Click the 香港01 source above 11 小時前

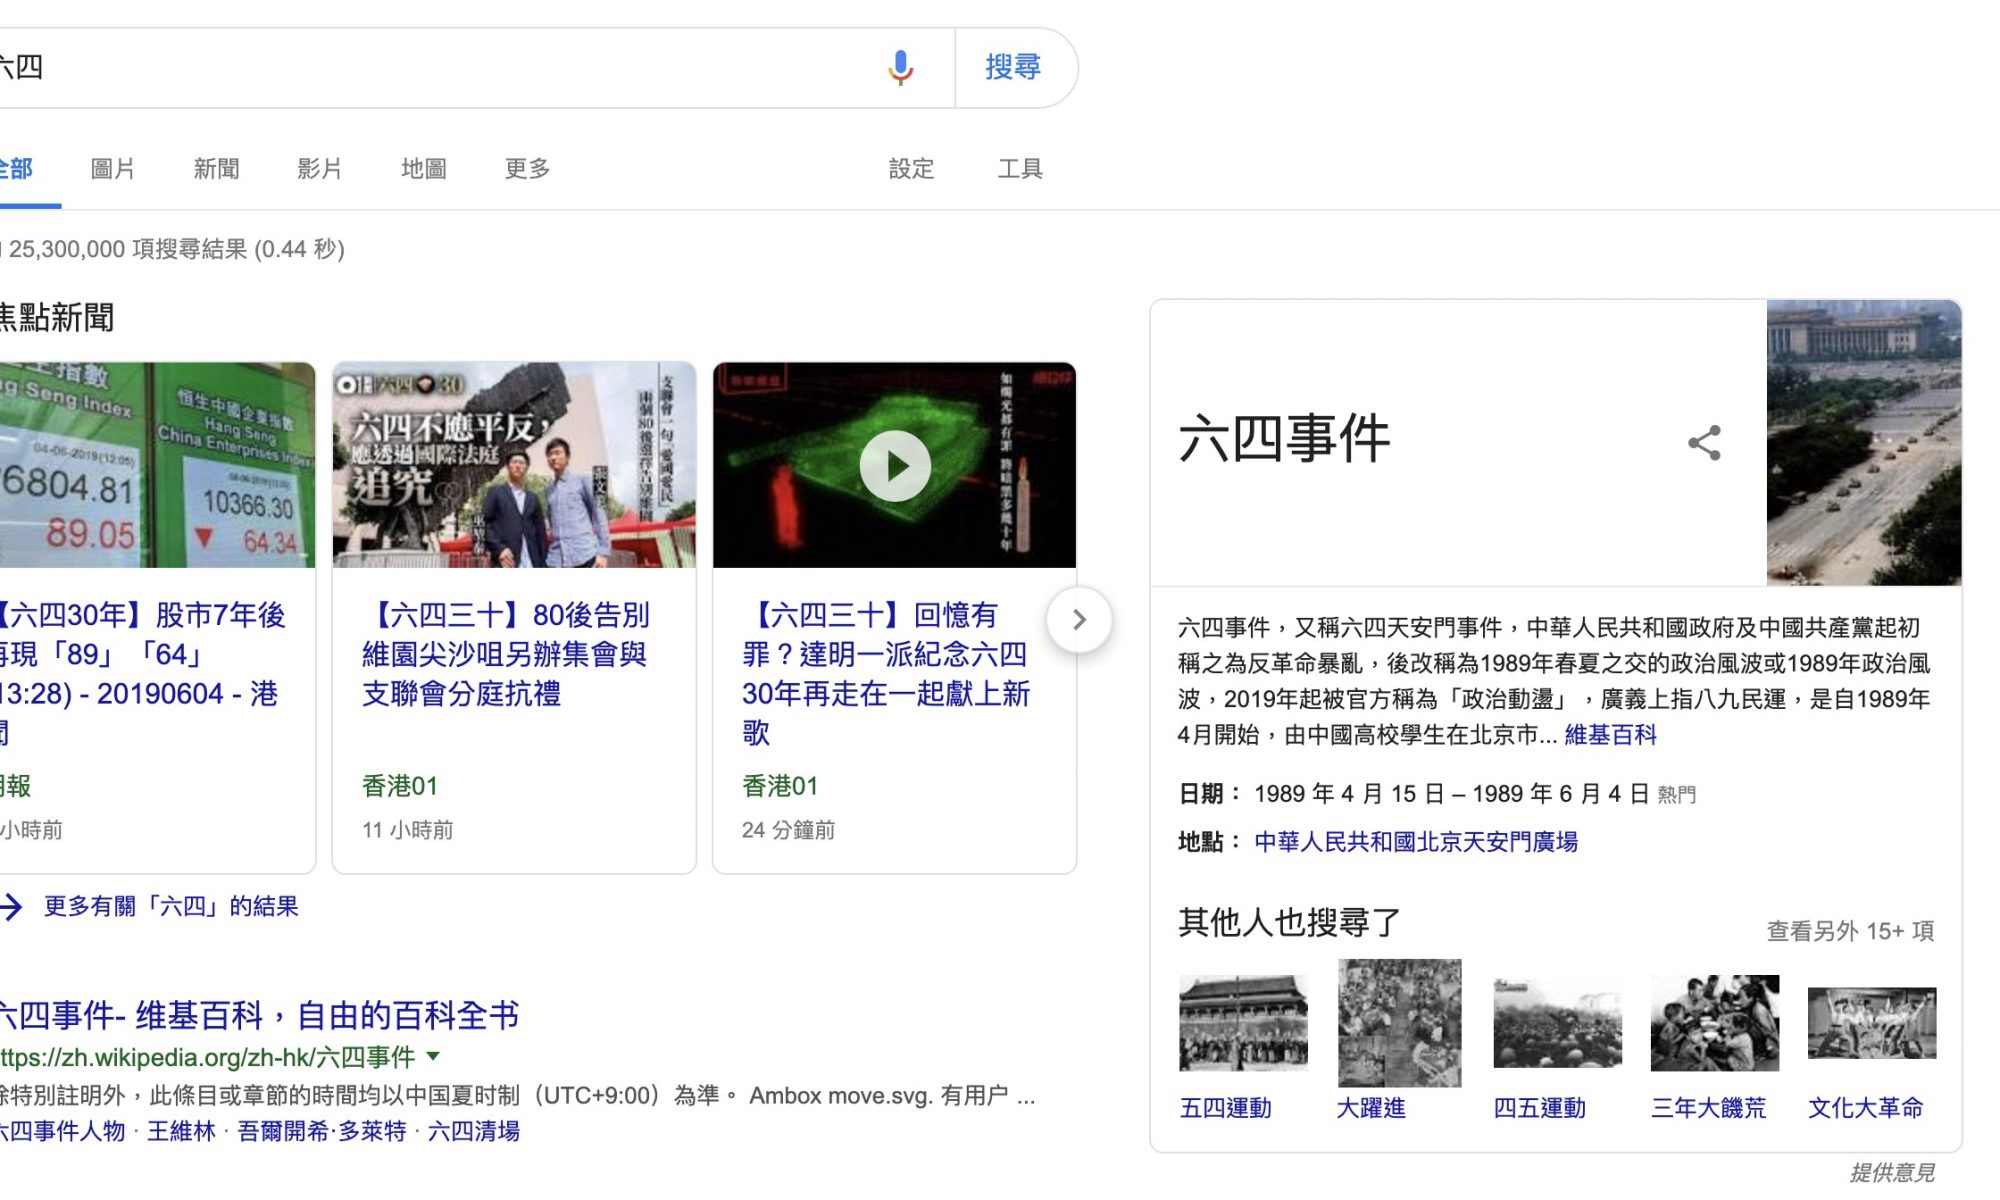400,786
